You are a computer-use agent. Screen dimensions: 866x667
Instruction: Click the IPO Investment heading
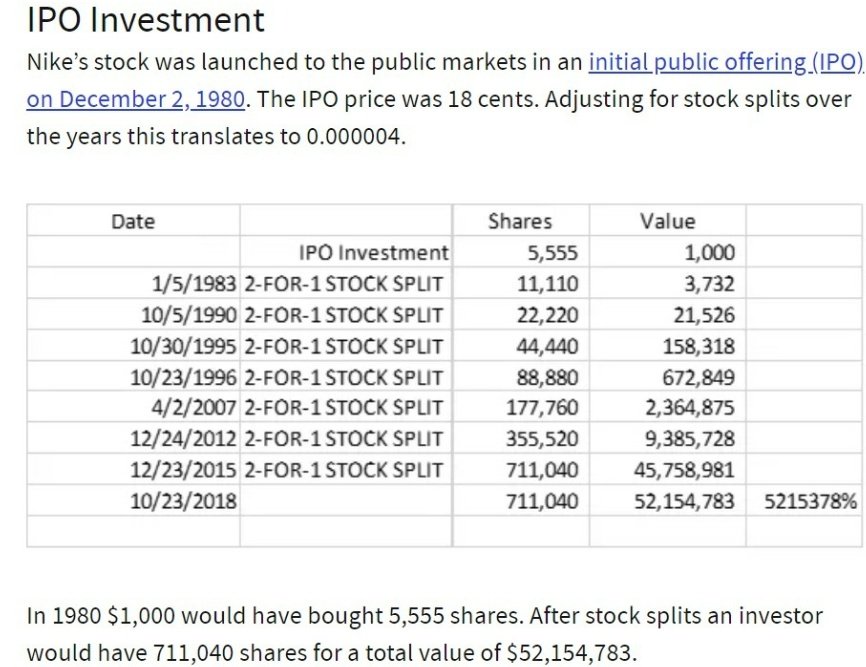[x=146, y=20]
